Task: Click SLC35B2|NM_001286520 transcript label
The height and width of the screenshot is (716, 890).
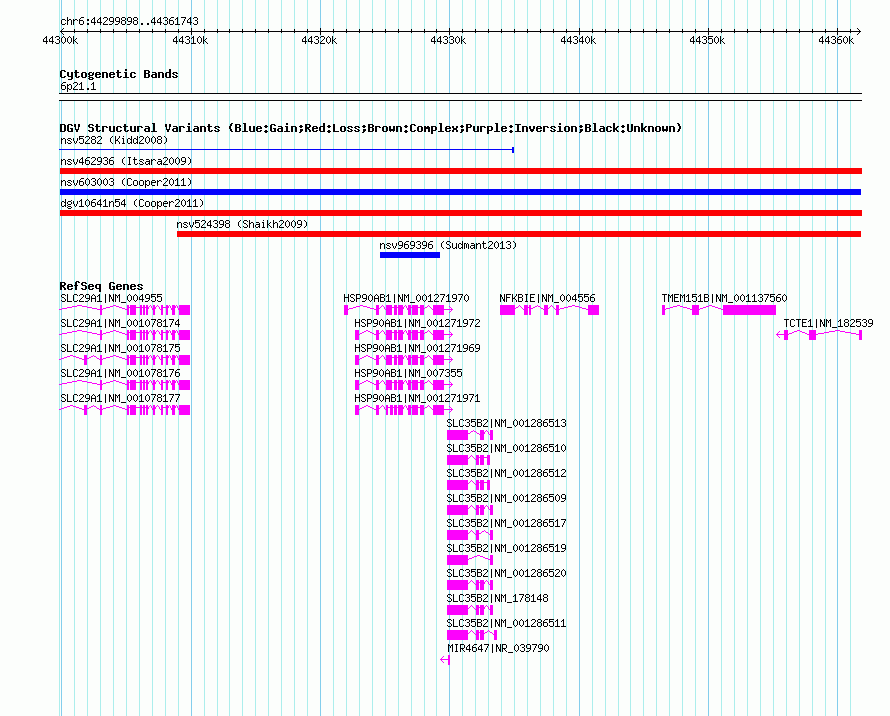Action: pos(506,573)
